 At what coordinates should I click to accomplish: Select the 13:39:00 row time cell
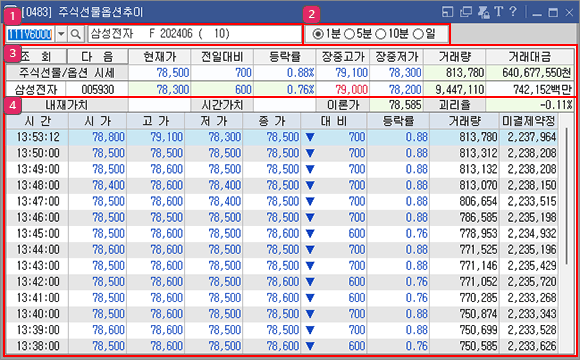pos(37,330)
